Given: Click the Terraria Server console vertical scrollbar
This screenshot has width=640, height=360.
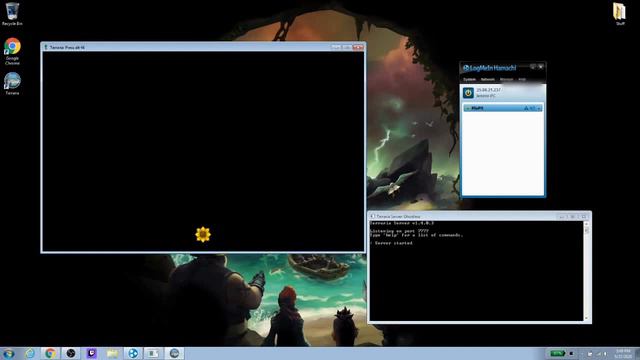Looking at the screenshot, I should [587, 271].
